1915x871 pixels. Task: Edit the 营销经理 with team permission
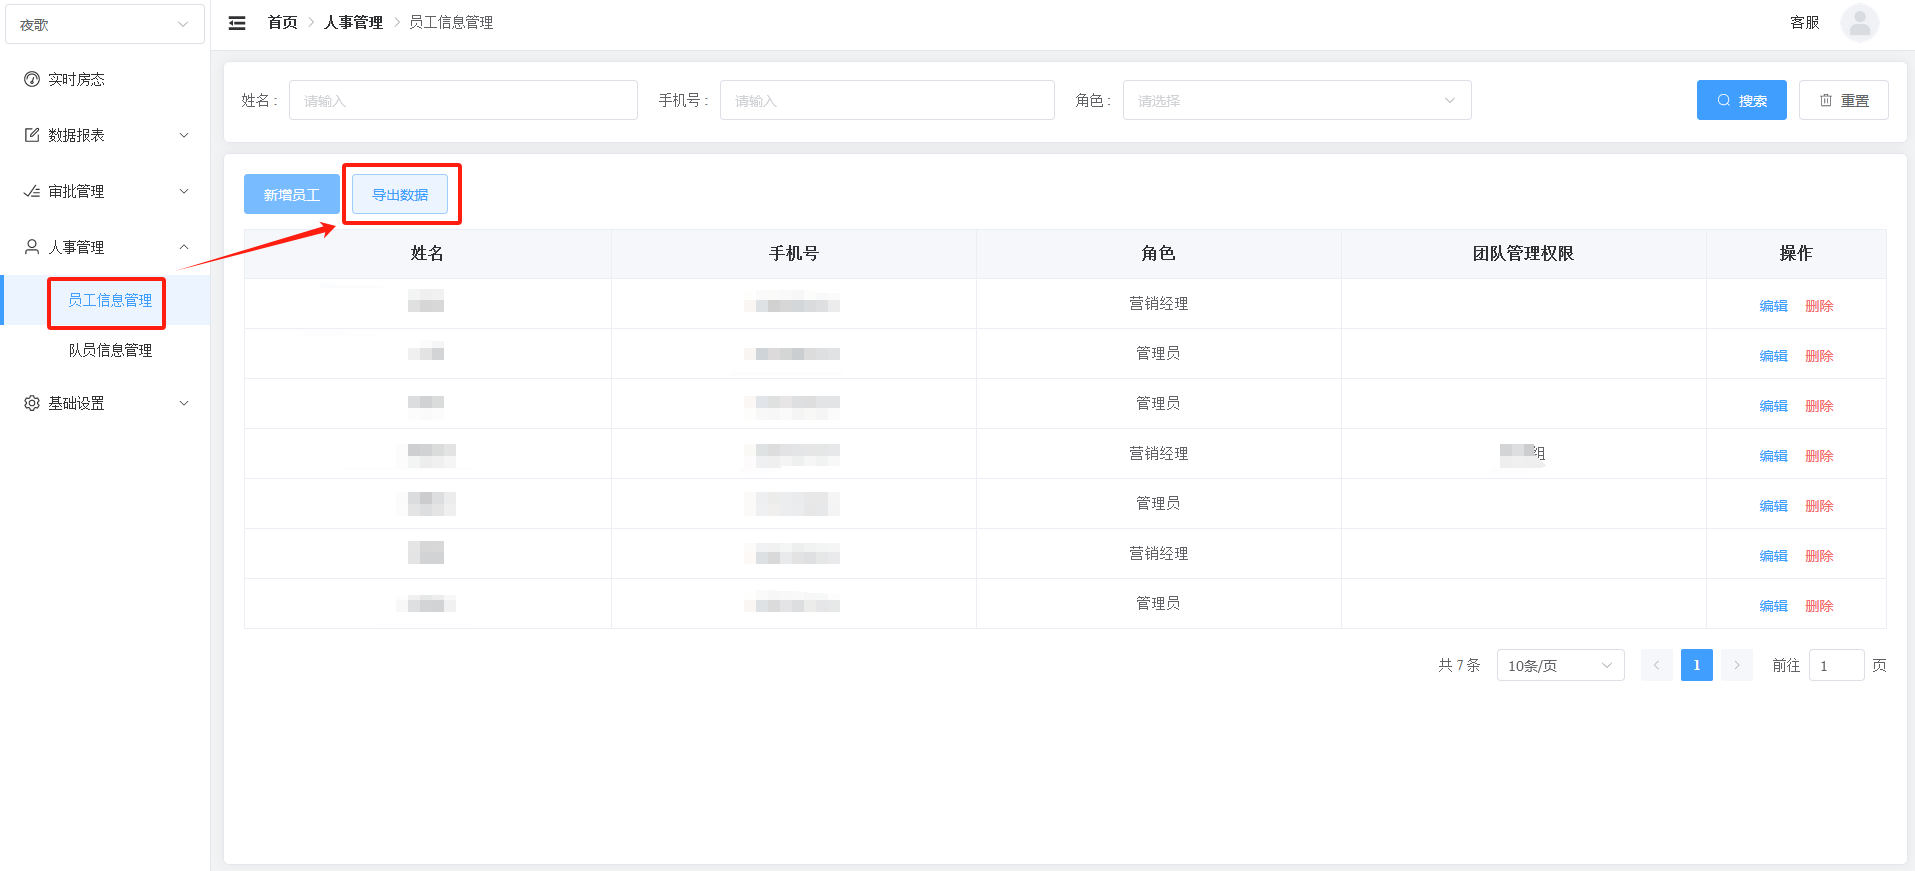pyautogui.click(x=1773, y=456)
